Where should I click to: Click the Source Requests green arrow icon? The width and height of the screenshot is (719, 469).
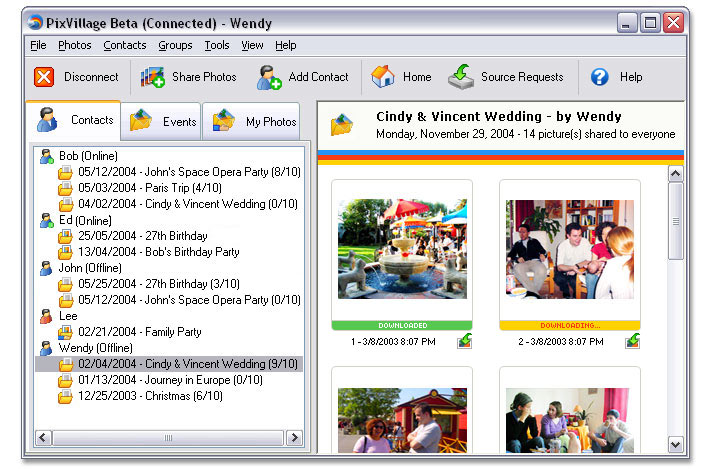click(x=461, y=77)
